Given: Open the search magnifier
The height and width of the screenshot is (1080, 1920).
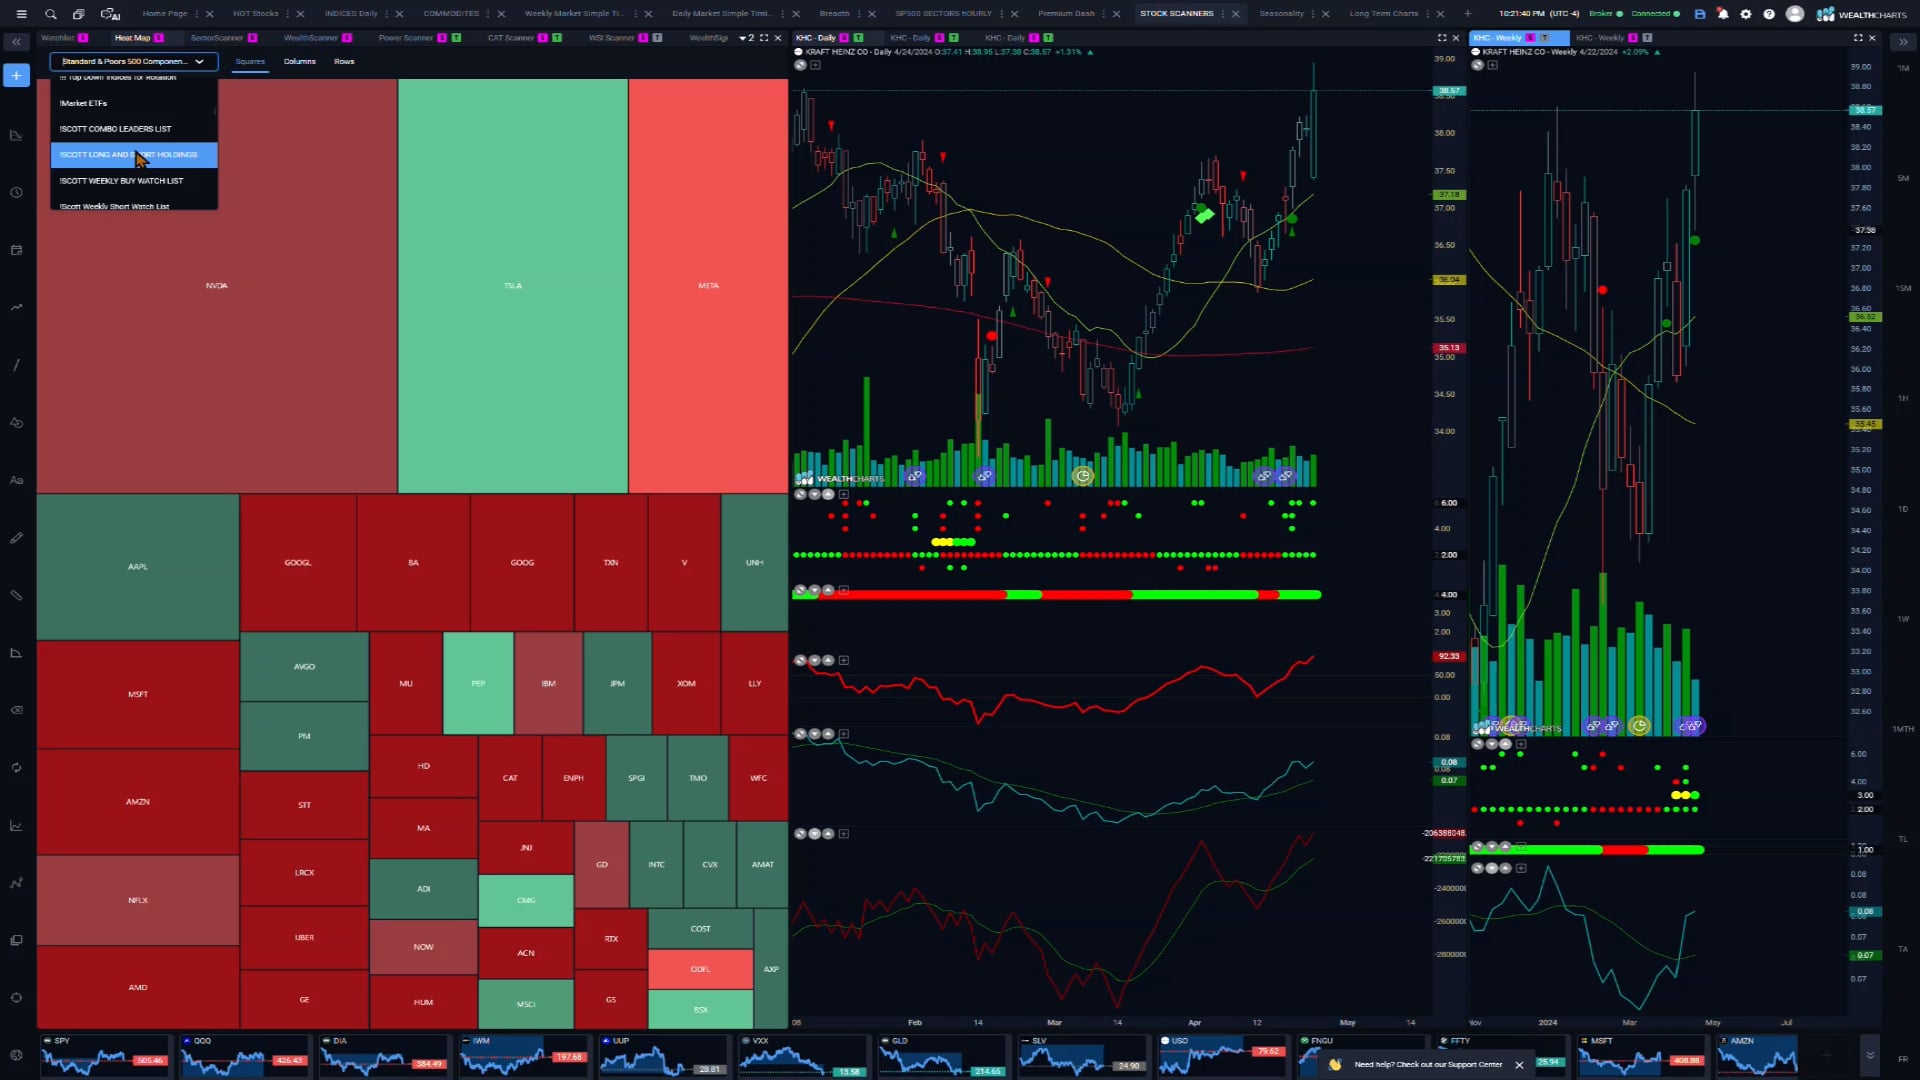Looking at the screenshot, I should tap(50, 14).
